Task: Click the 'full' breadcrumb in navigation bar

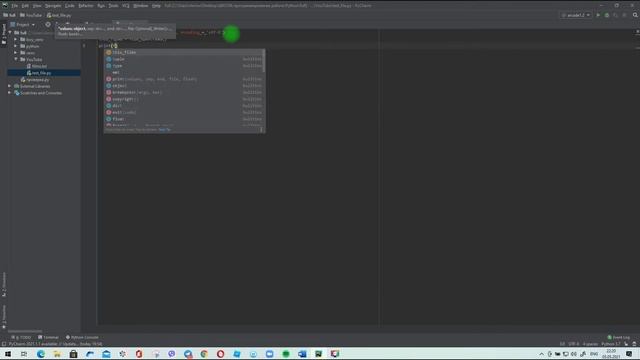Action: coord(9,15)
